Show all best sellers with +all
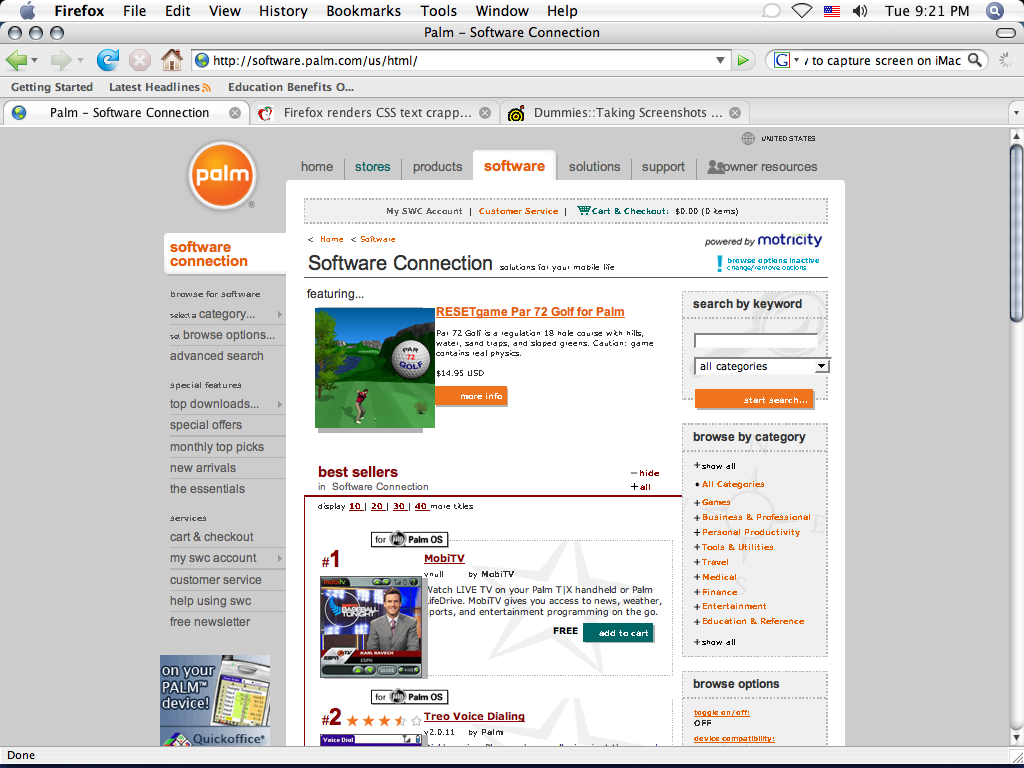This screenshot has width=1024, height=768. point(641,487)
